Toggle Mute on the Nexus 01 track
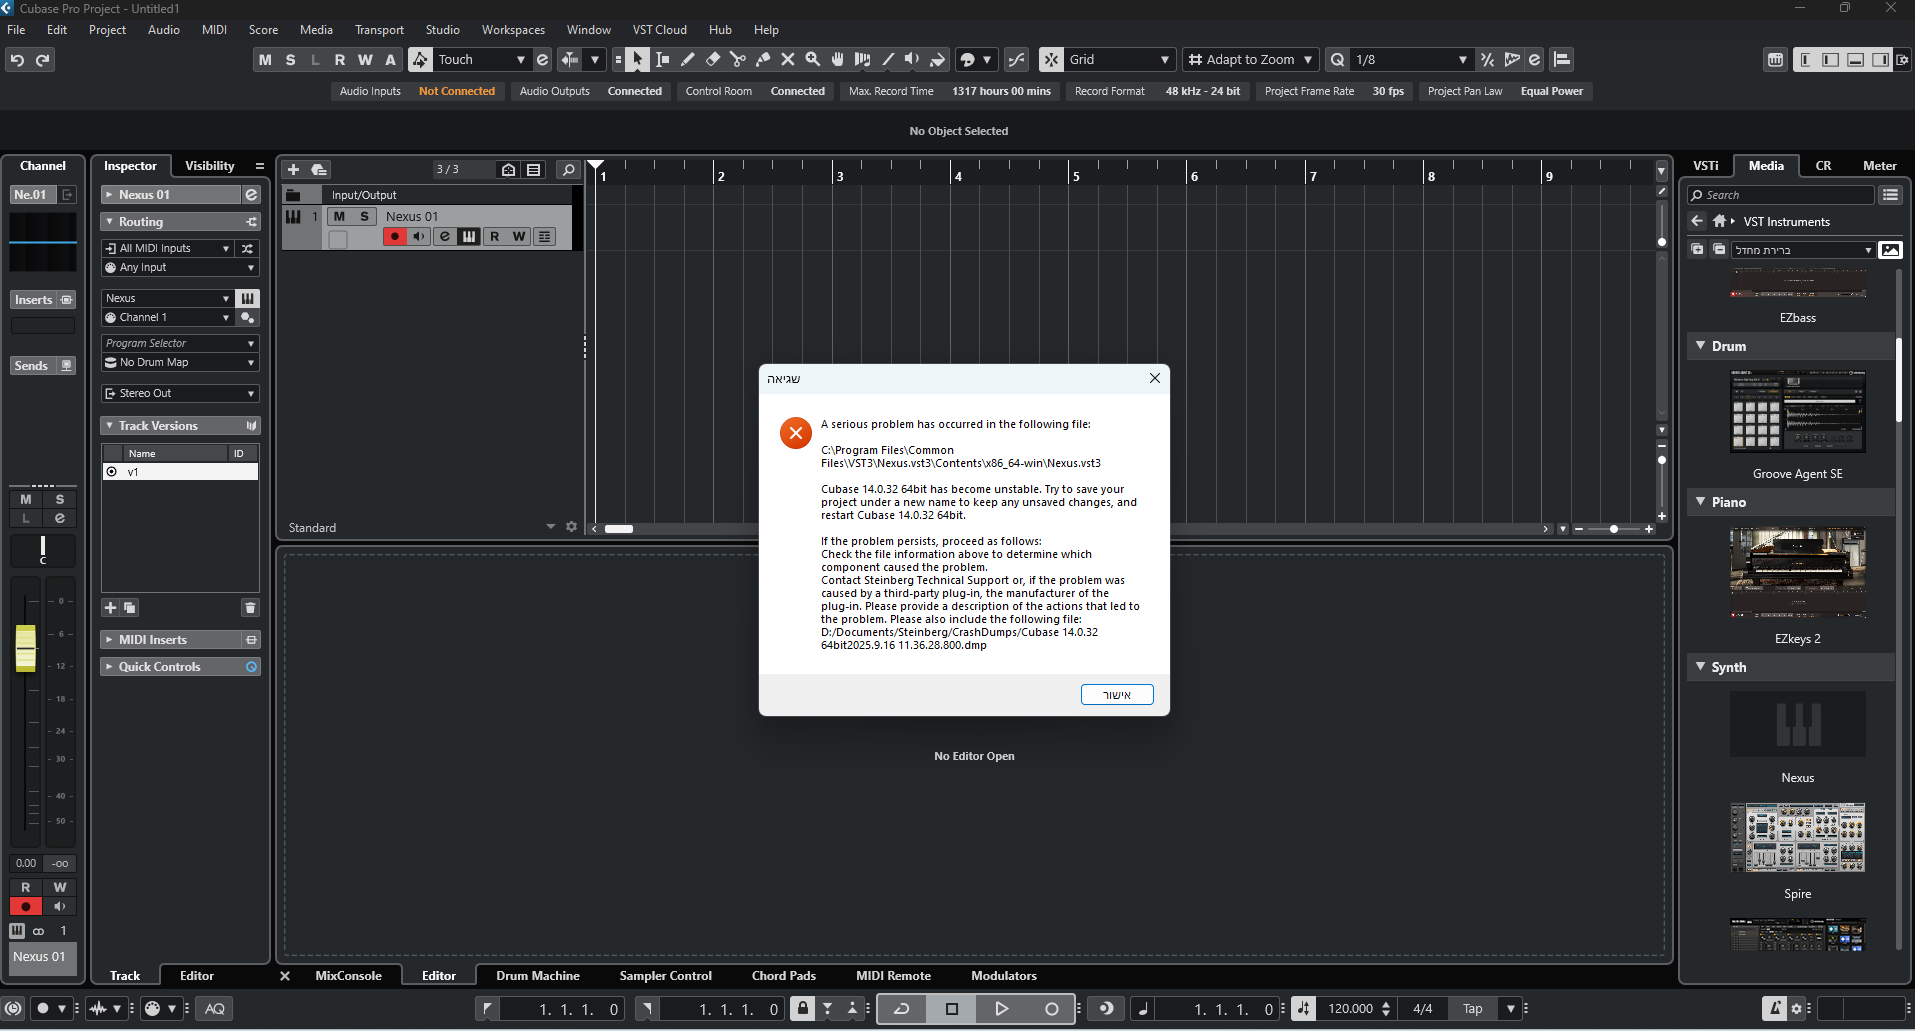This screenshot has height=1031, width=1915. (x=339, y=216)
